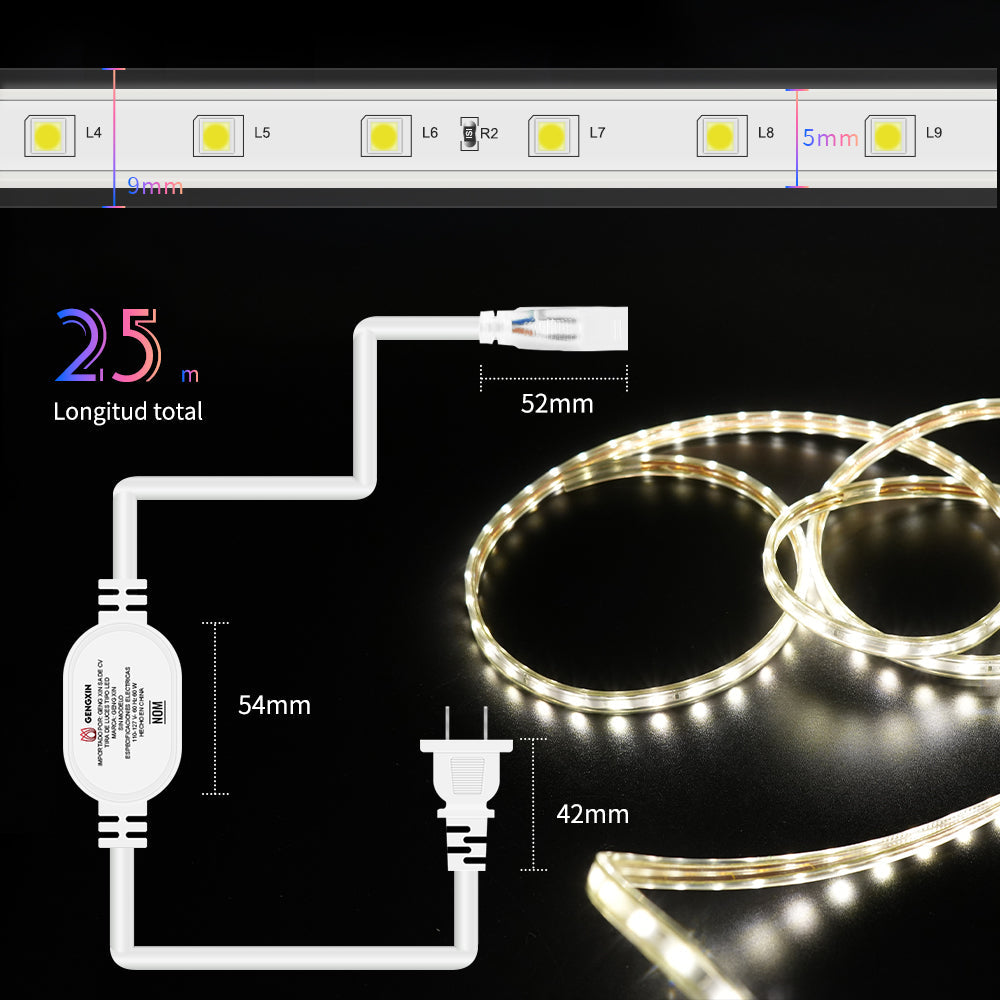Image resolution: width=1000 pixels, height=1000 pixels.
Task: Click the 42mm dimension label
Action: (x=592, y=814)
